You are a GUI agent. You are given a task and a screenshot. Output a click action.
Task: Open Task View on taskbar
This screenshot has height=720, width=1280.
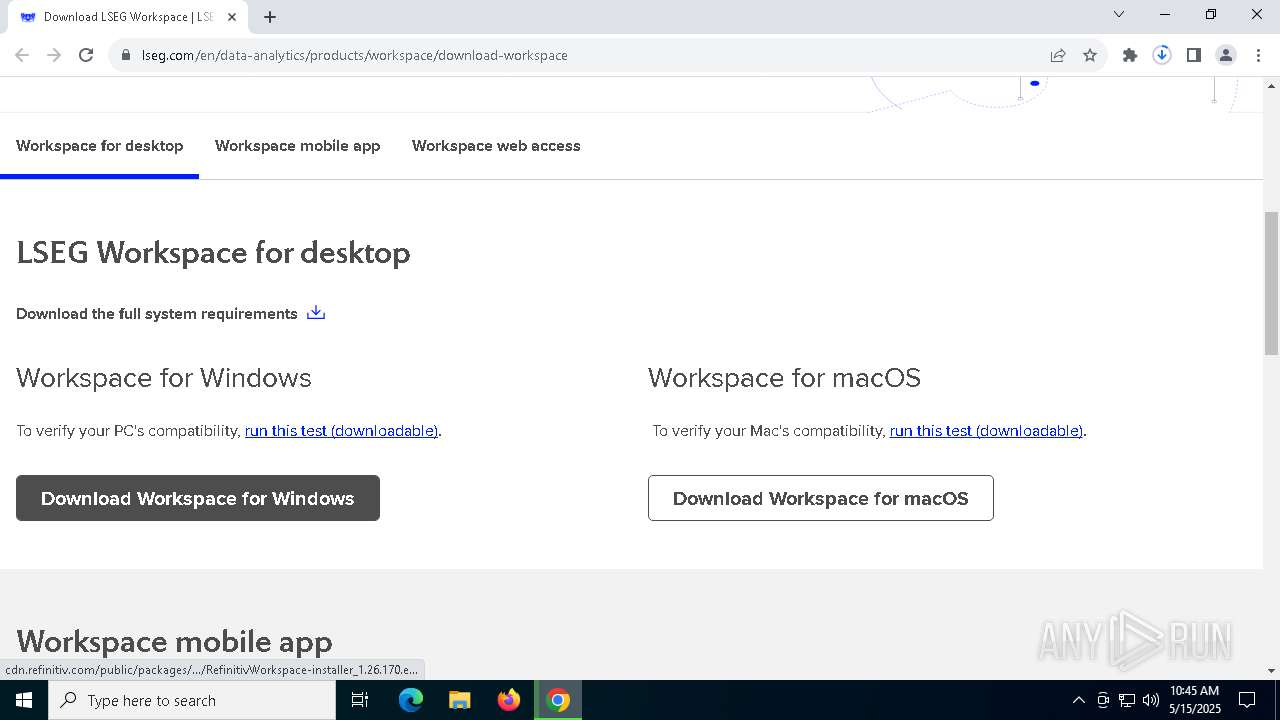point(360,700)
